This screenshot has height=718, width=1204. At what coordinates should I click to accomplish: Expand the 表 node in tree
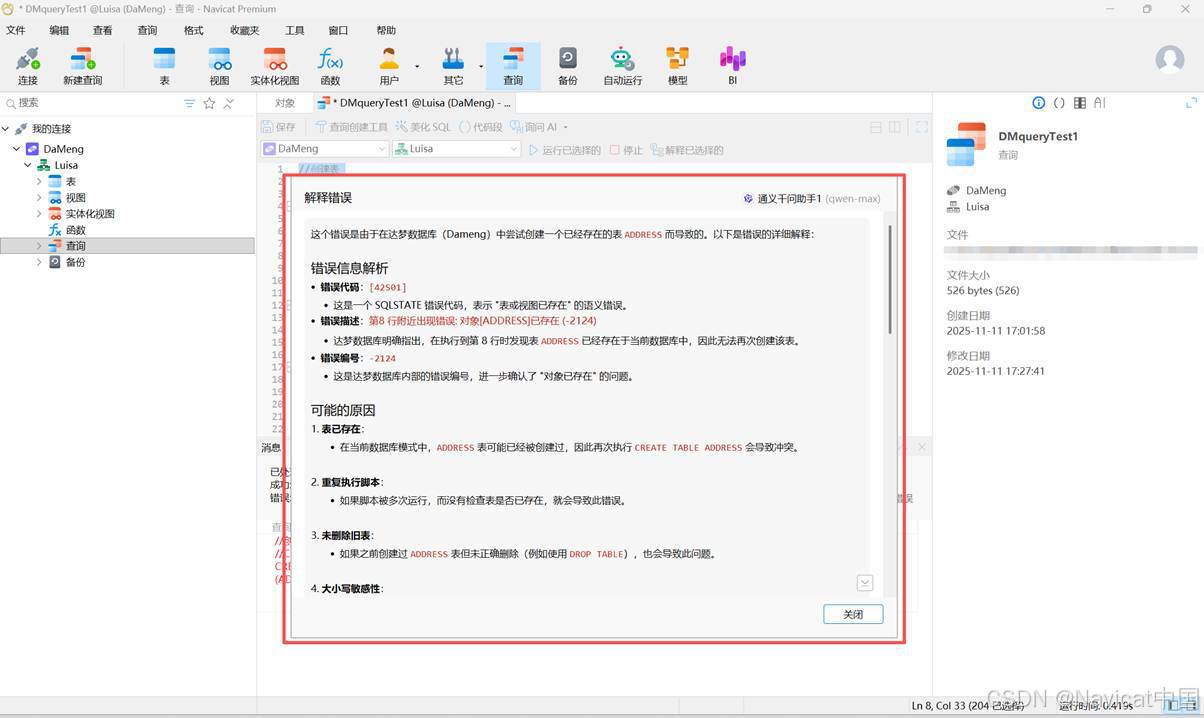click(x=40, y=181)
